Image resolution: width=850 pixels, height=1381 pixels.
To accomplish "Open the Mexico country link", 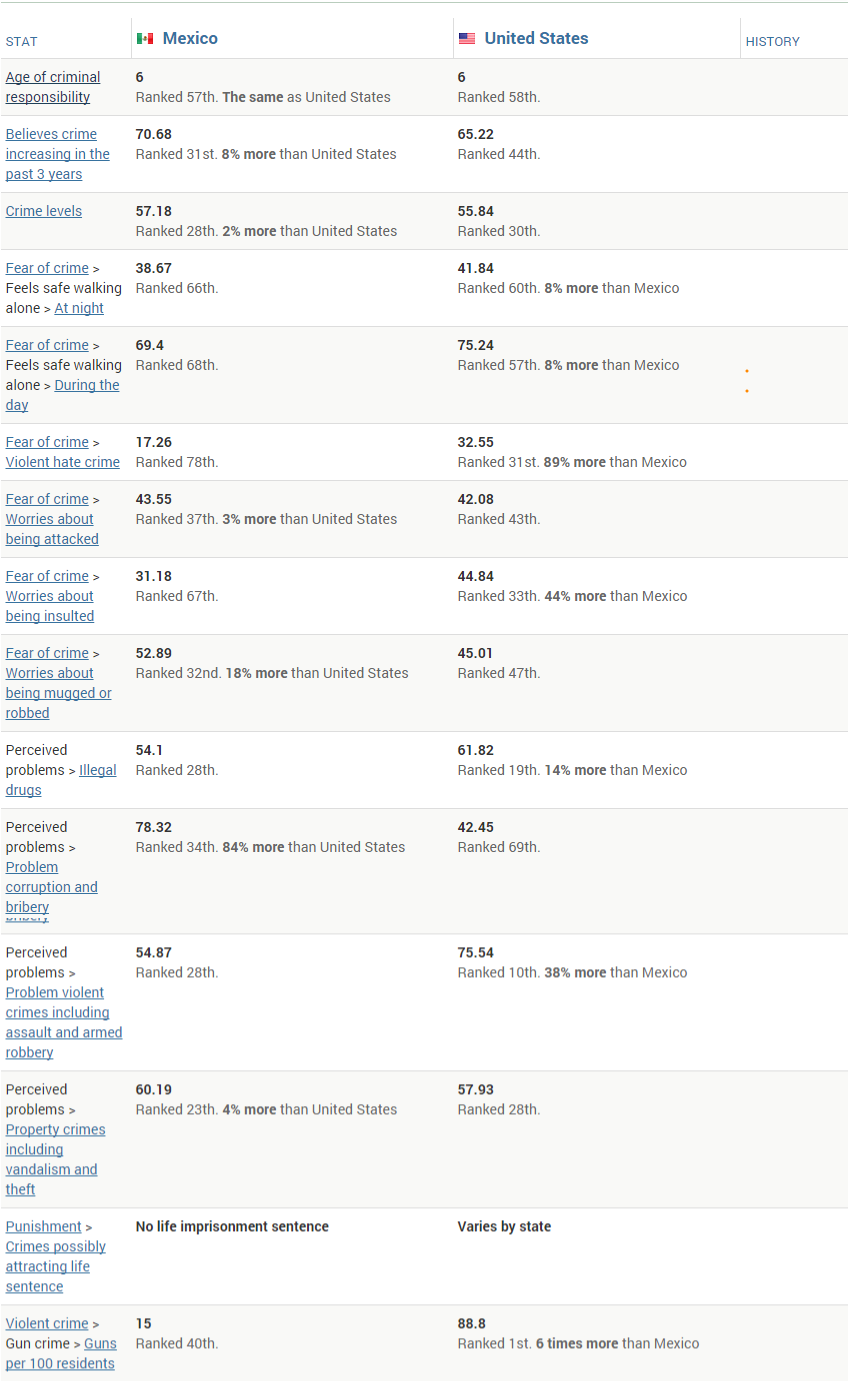I will click(190, 39).
